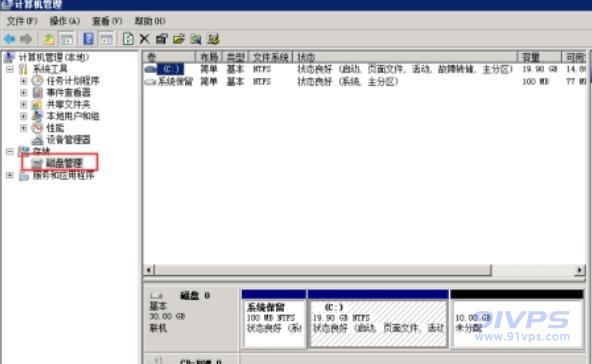Open the 文件(F) menu

tap(22, 21)
